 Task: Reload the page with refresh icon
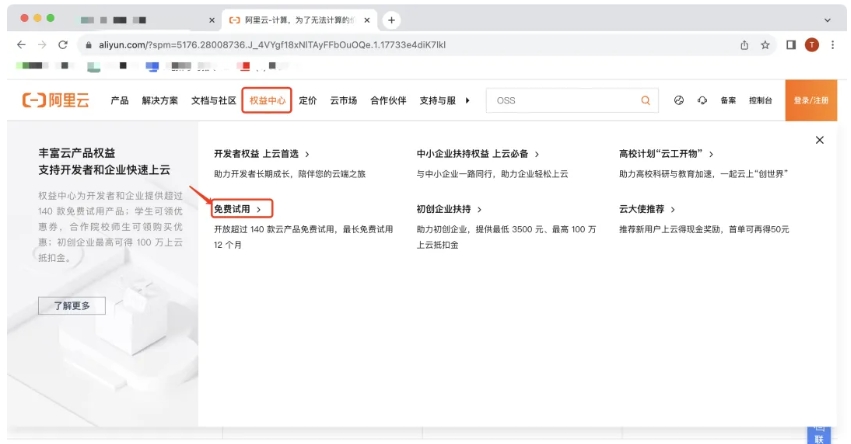point(63,45)
